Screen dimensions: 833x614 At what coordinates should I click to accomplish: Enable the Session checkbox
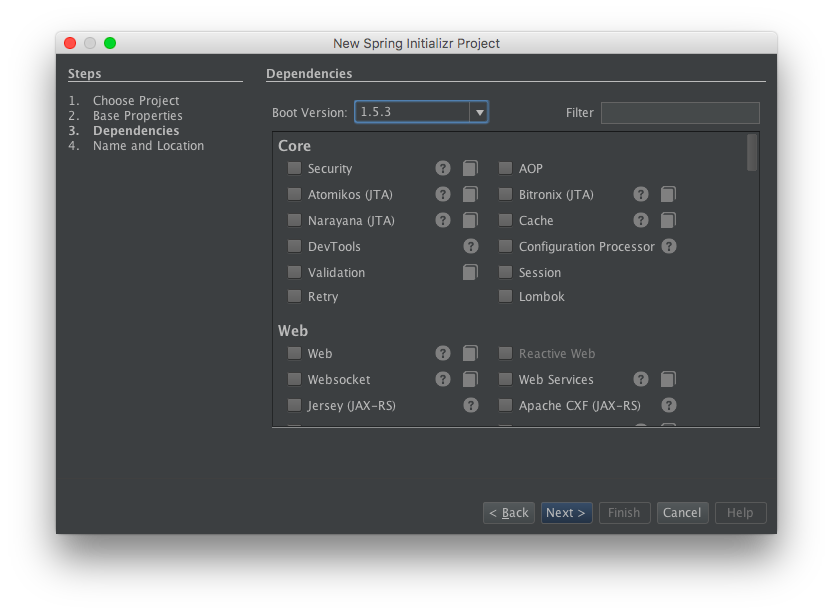point(505,272)
